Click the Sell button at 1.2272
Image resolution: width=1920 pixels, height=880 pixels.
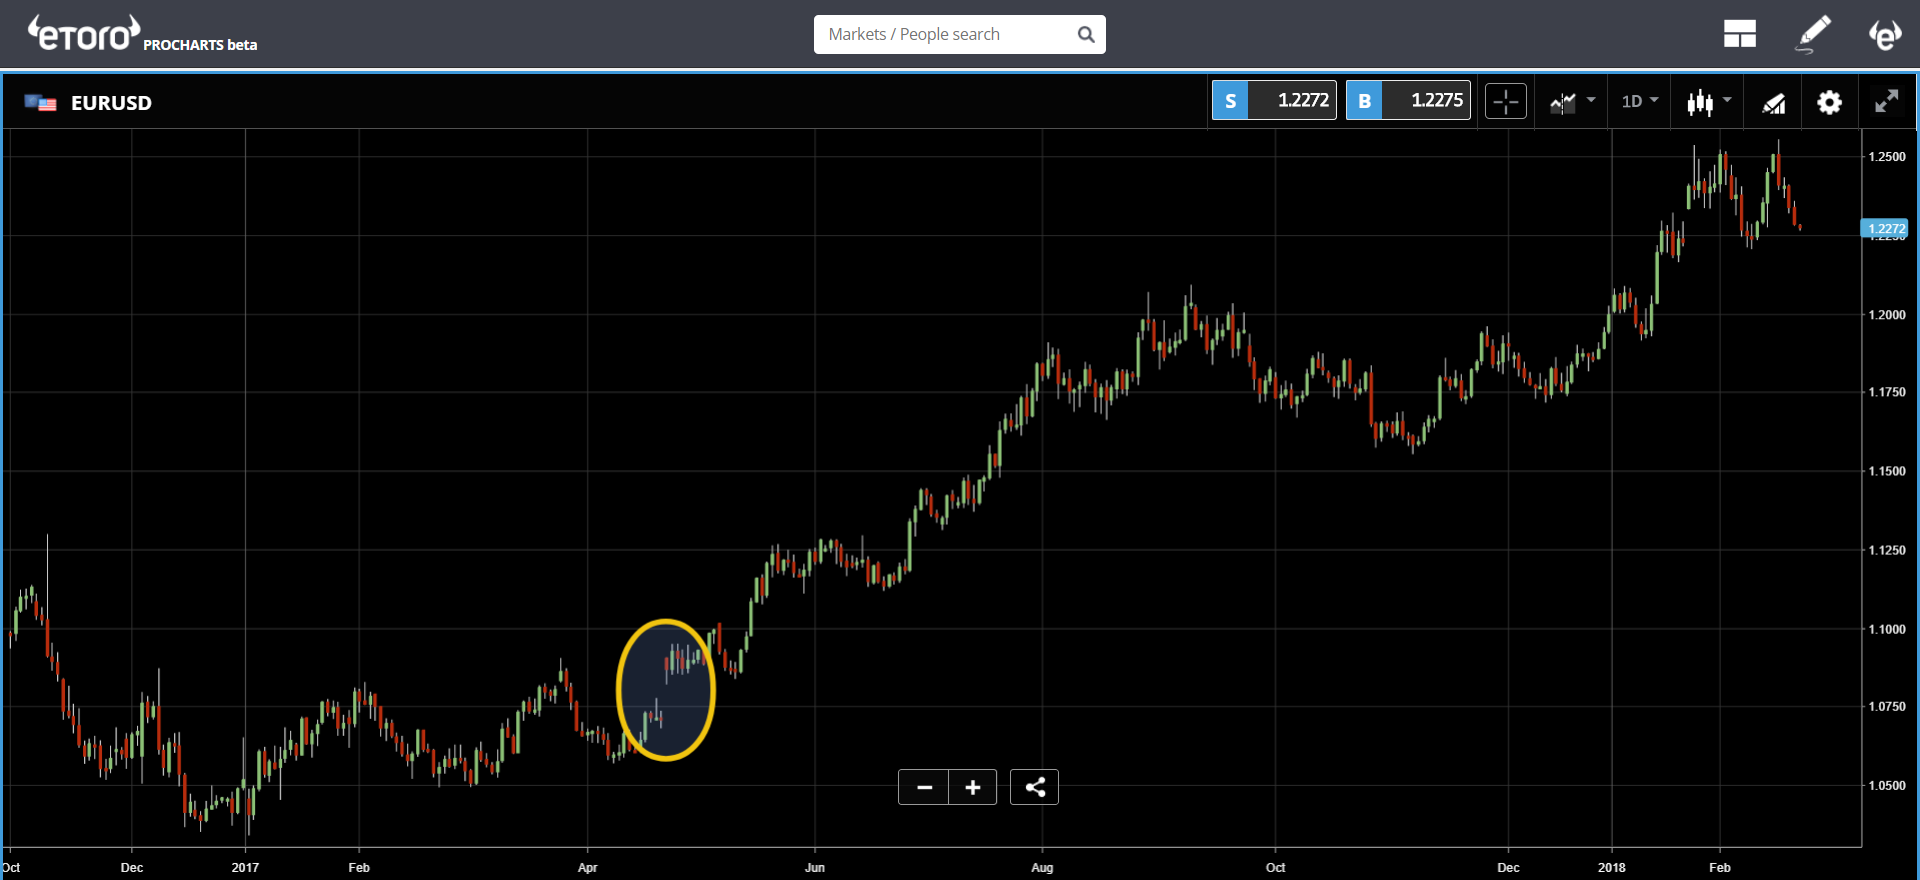(1274, 100)
